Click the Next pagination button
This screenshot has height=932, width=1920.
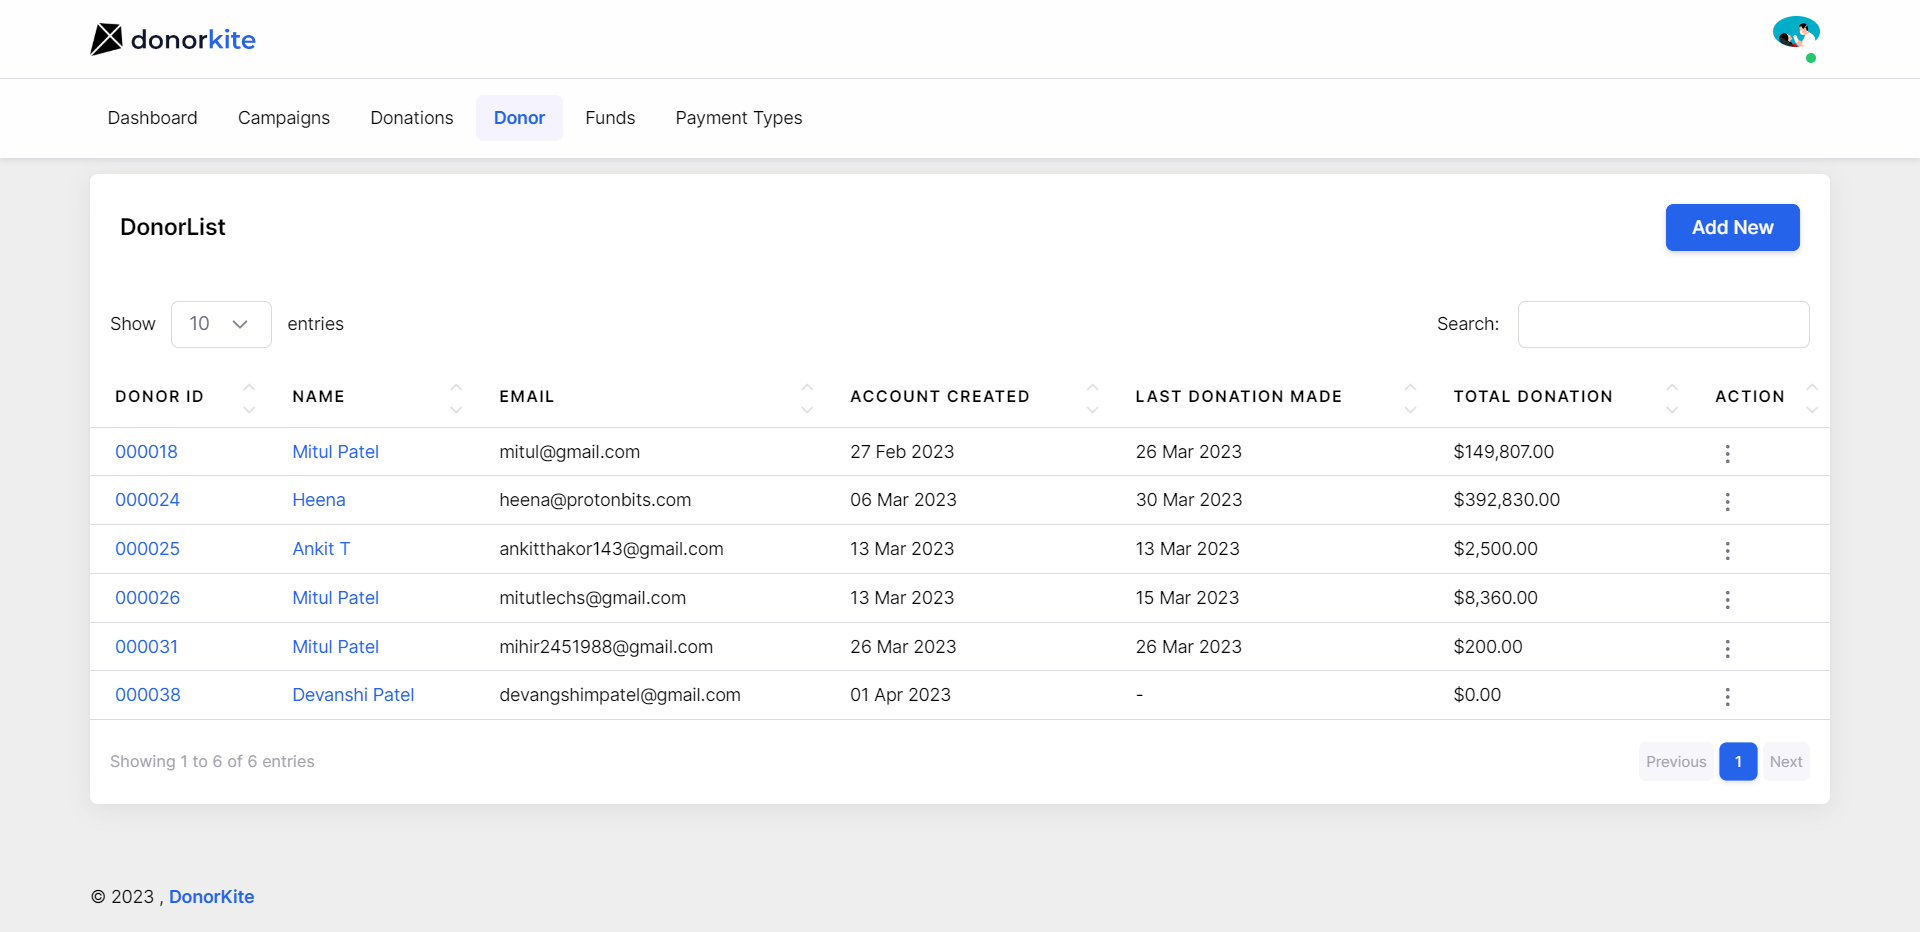point(1785,762)
